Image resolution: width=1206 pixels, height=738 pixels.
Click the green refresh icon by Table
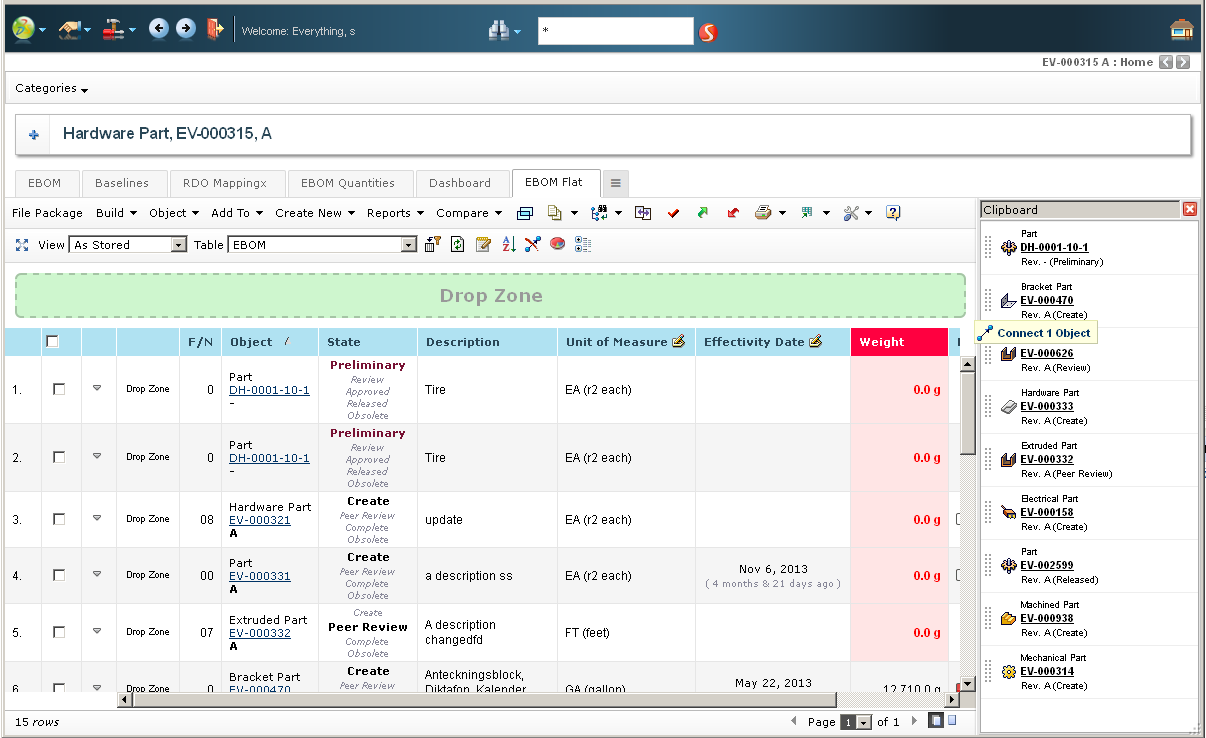pyautogui.click(x=458, y=245)
